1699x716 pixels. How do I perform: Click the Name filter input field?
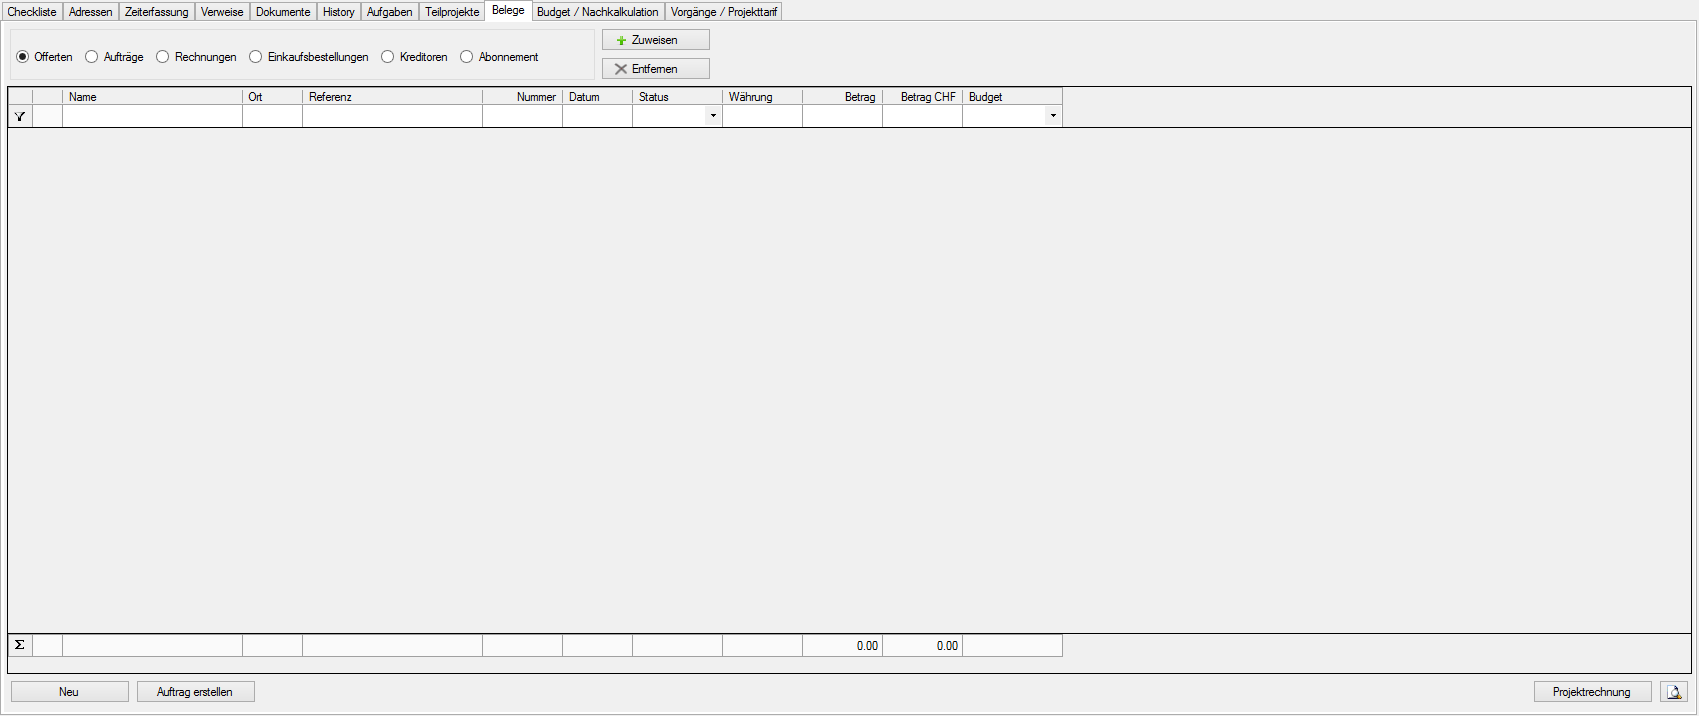[x=152, y=116]
